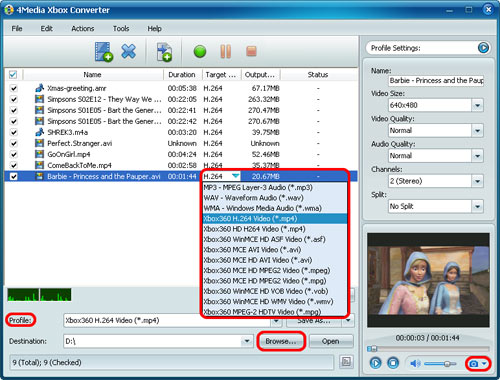Select MP3 - MPEG Layer-3 Audio option
This screenshot has height=380, width=500.
(275, 187)
